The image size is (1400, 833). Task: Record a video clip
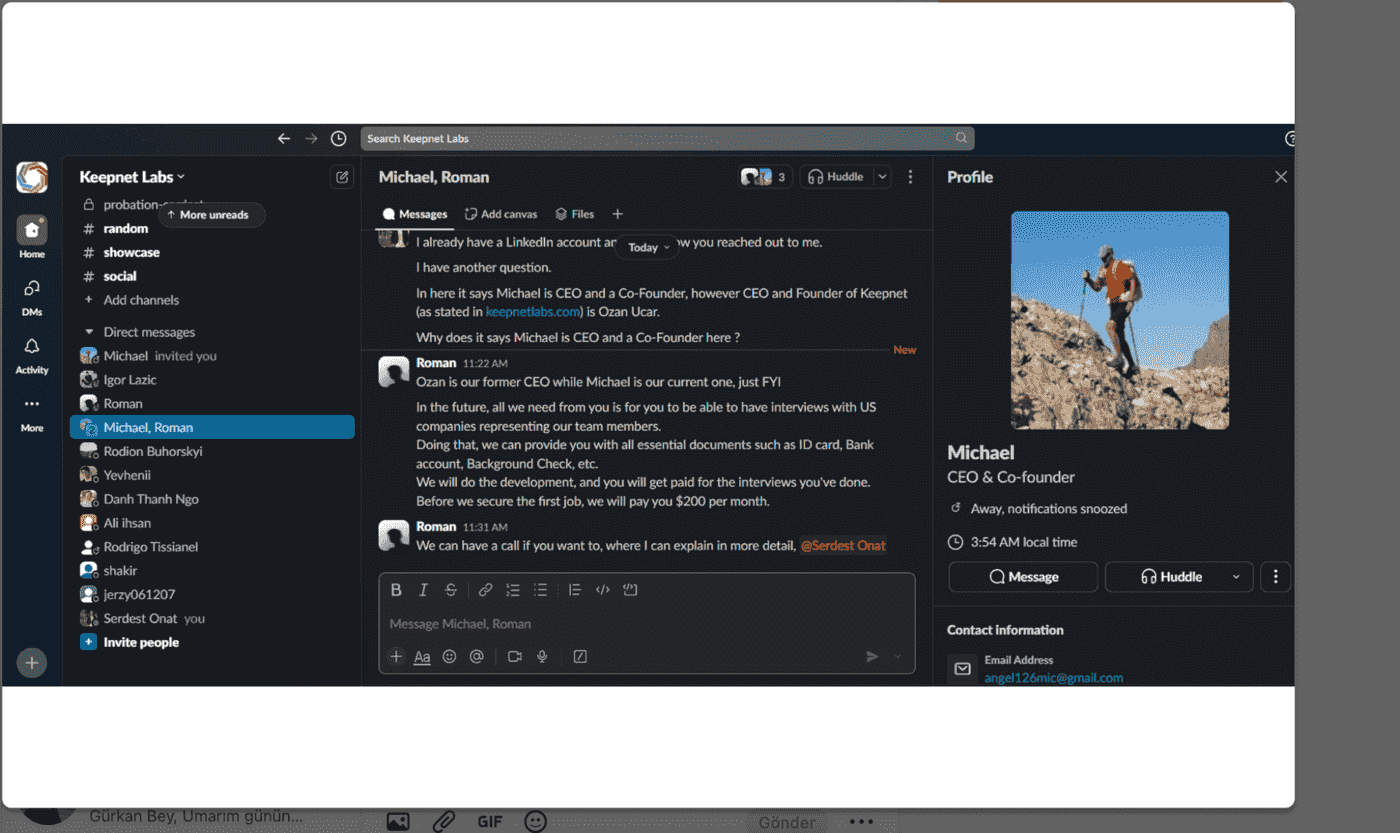click(515, 657)
